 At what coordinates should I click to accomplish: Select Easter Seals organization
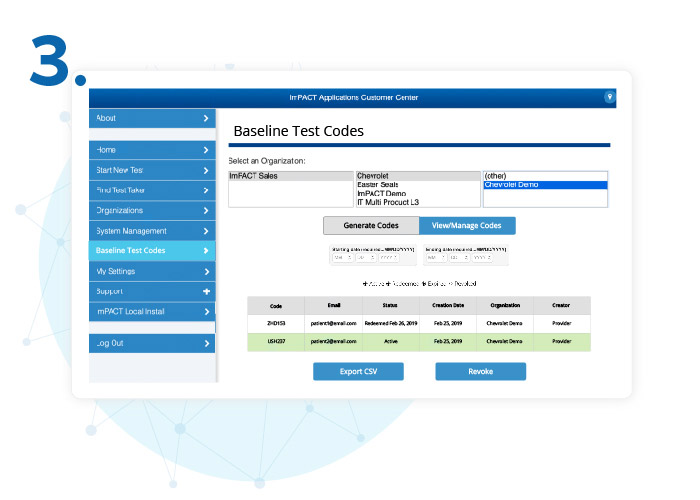pyautogui.click(x=418, y=185)
